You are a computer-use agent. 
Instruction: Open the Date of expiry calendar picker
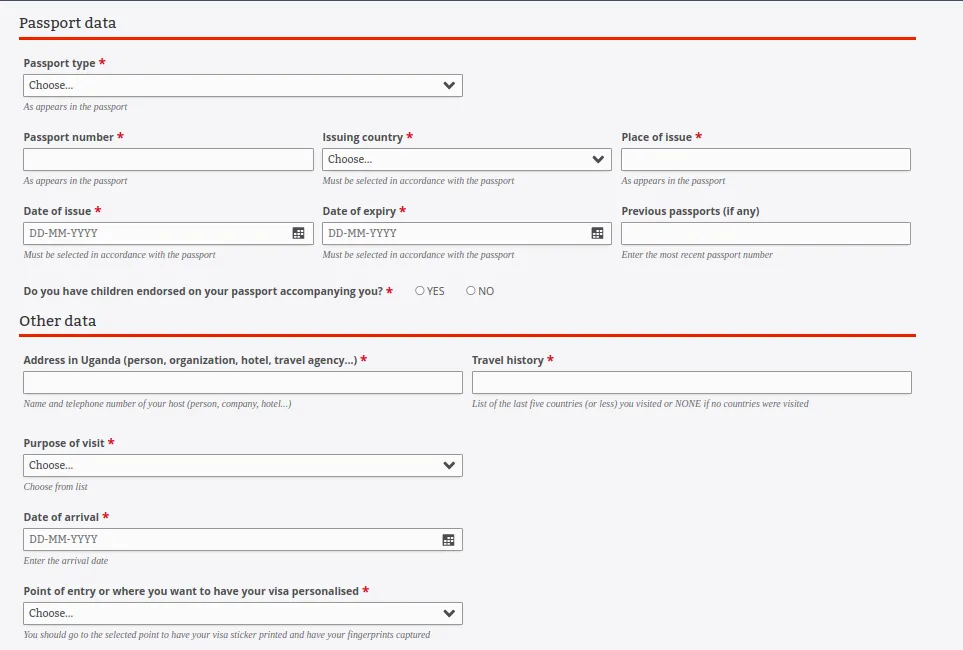pyautogui.click(x=597, y=233)
